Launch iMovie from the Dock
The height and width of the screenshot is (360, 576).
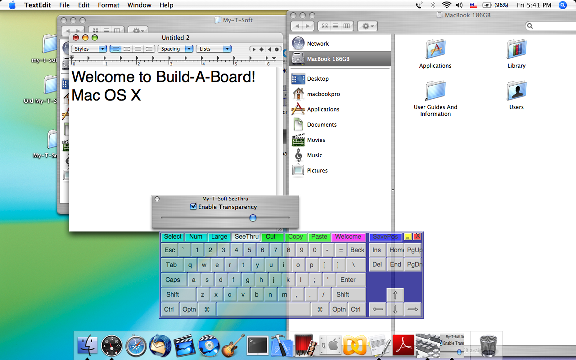coord(184,346)
